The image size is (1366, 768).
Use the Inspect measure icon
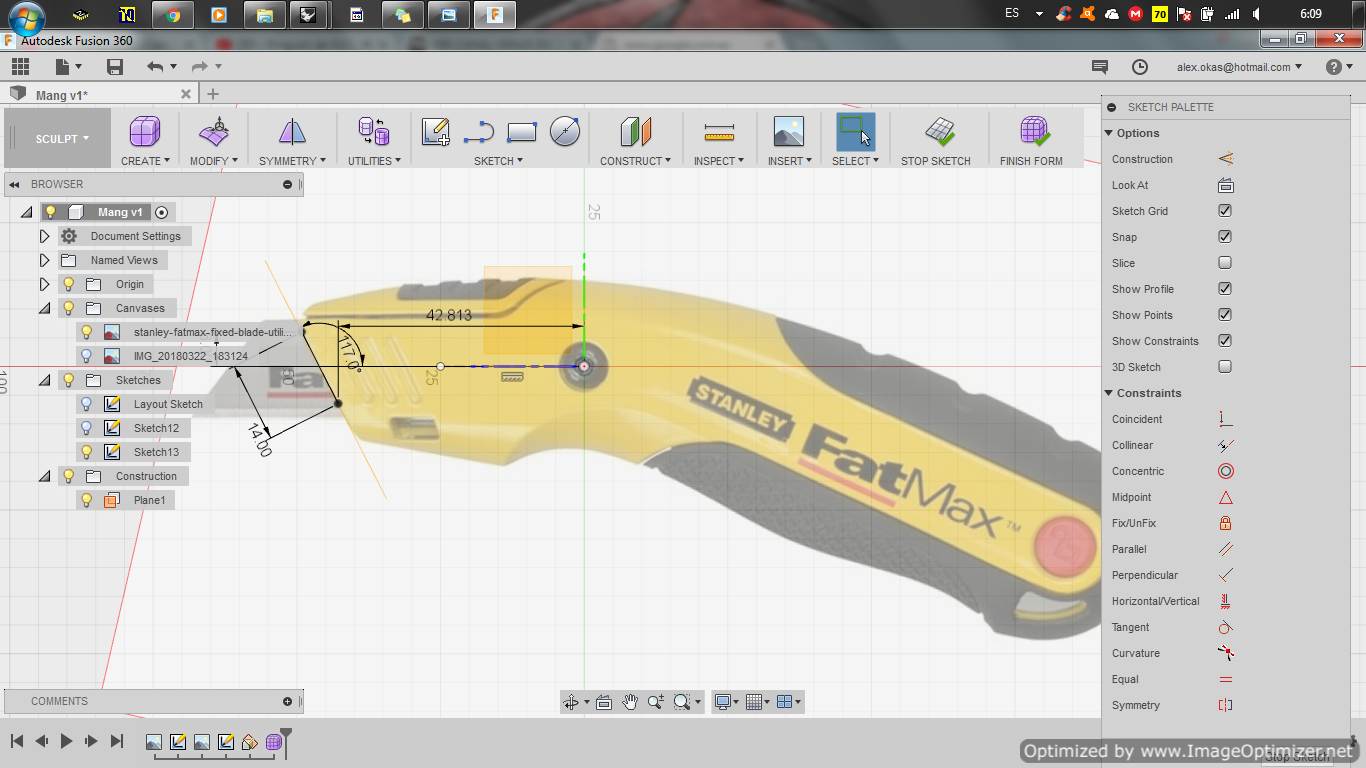[719, 132]
